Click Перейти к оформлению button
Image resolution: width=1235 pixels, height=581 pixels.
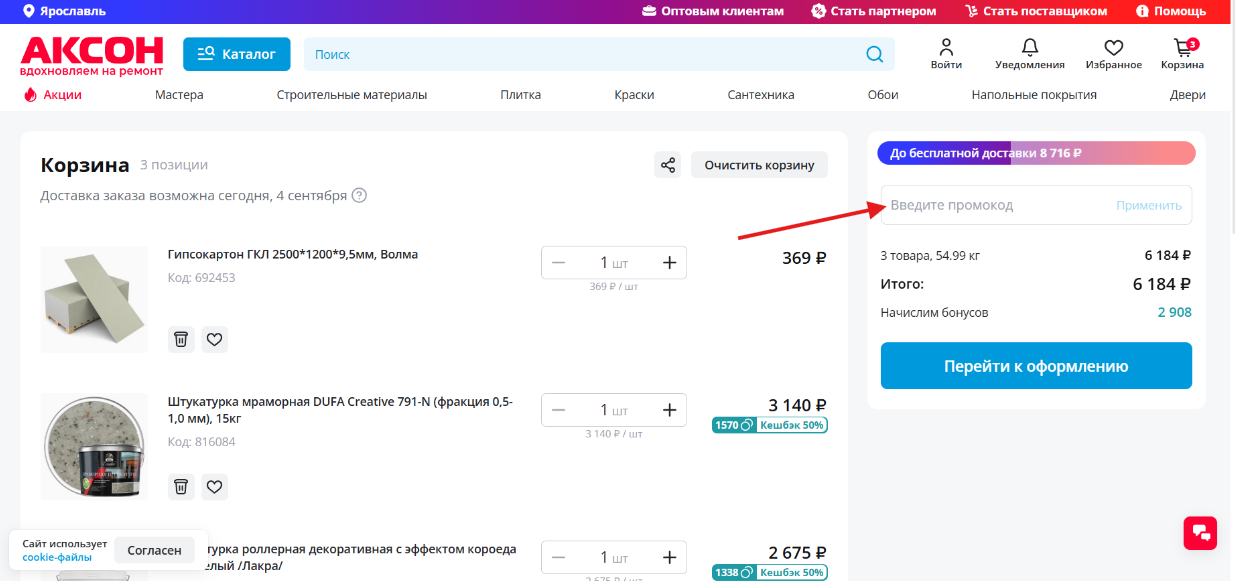pos(1036,366)
